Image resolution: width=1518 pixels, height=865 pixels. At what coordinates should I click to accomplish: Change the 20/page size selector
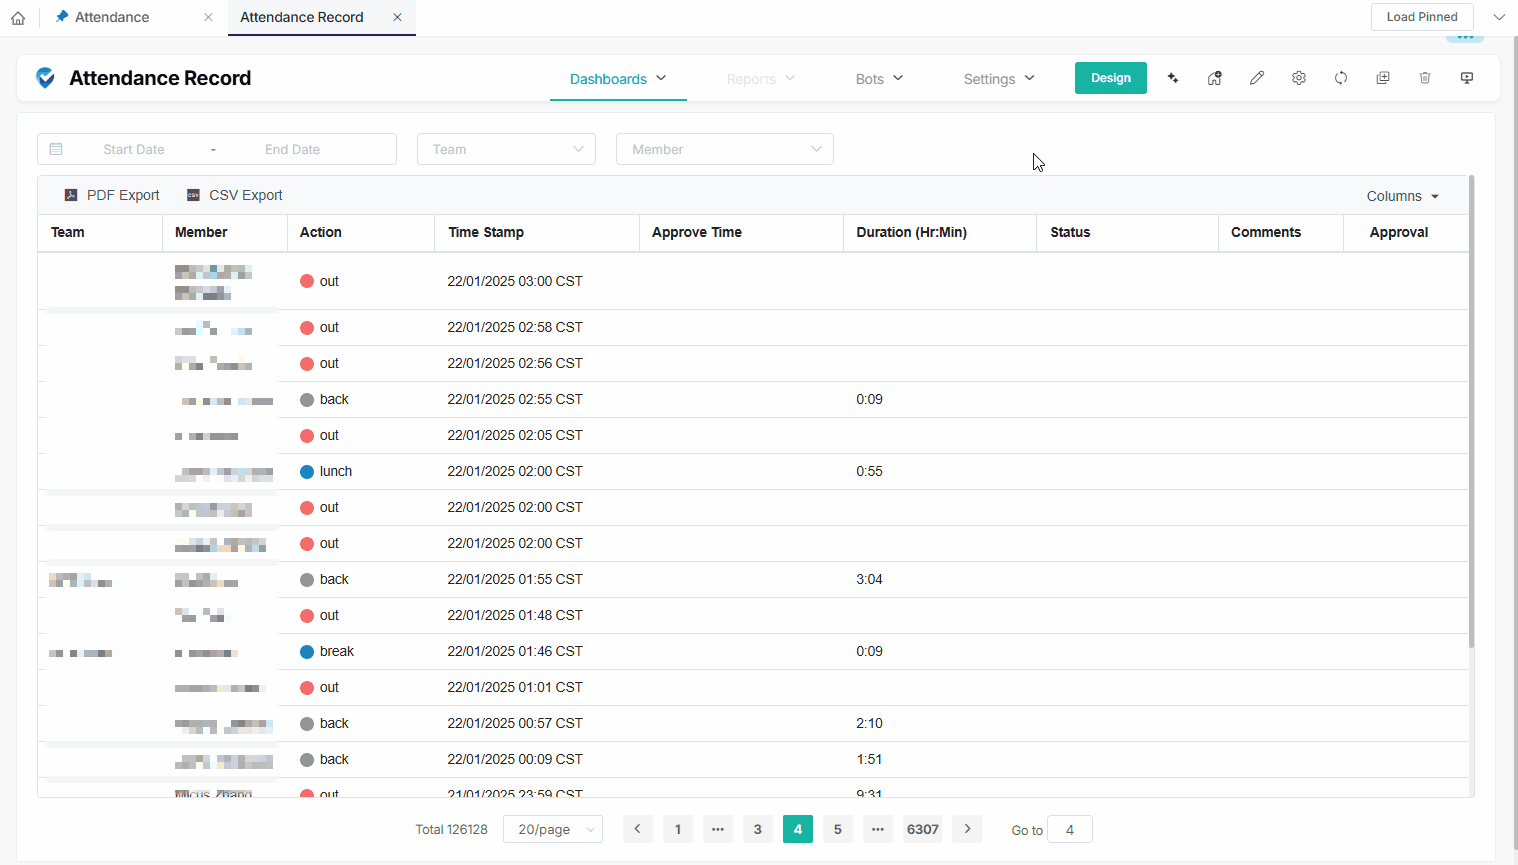pyautogui.click(x=553, y=829)
